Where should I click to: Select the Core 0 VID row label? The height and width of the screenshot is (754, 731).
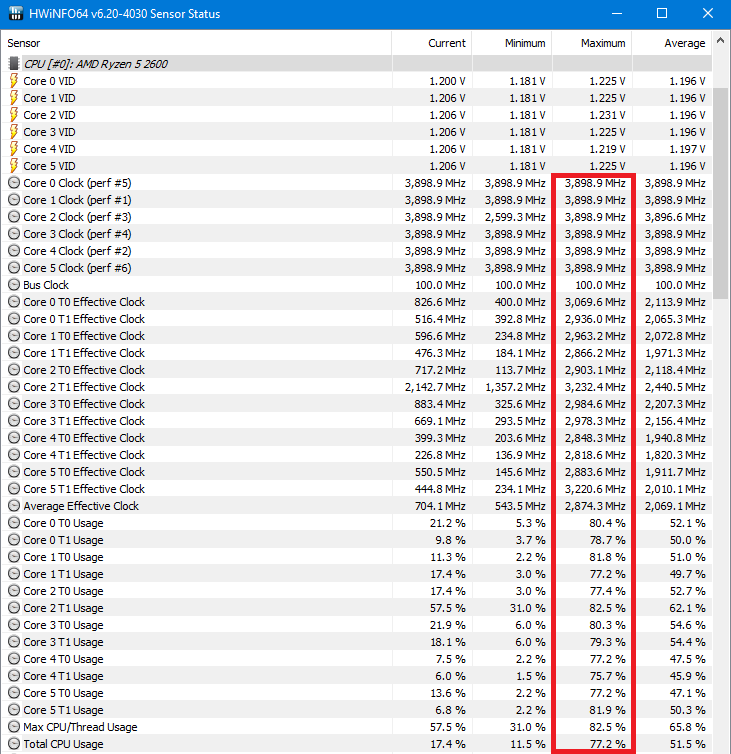coord(50,81)
